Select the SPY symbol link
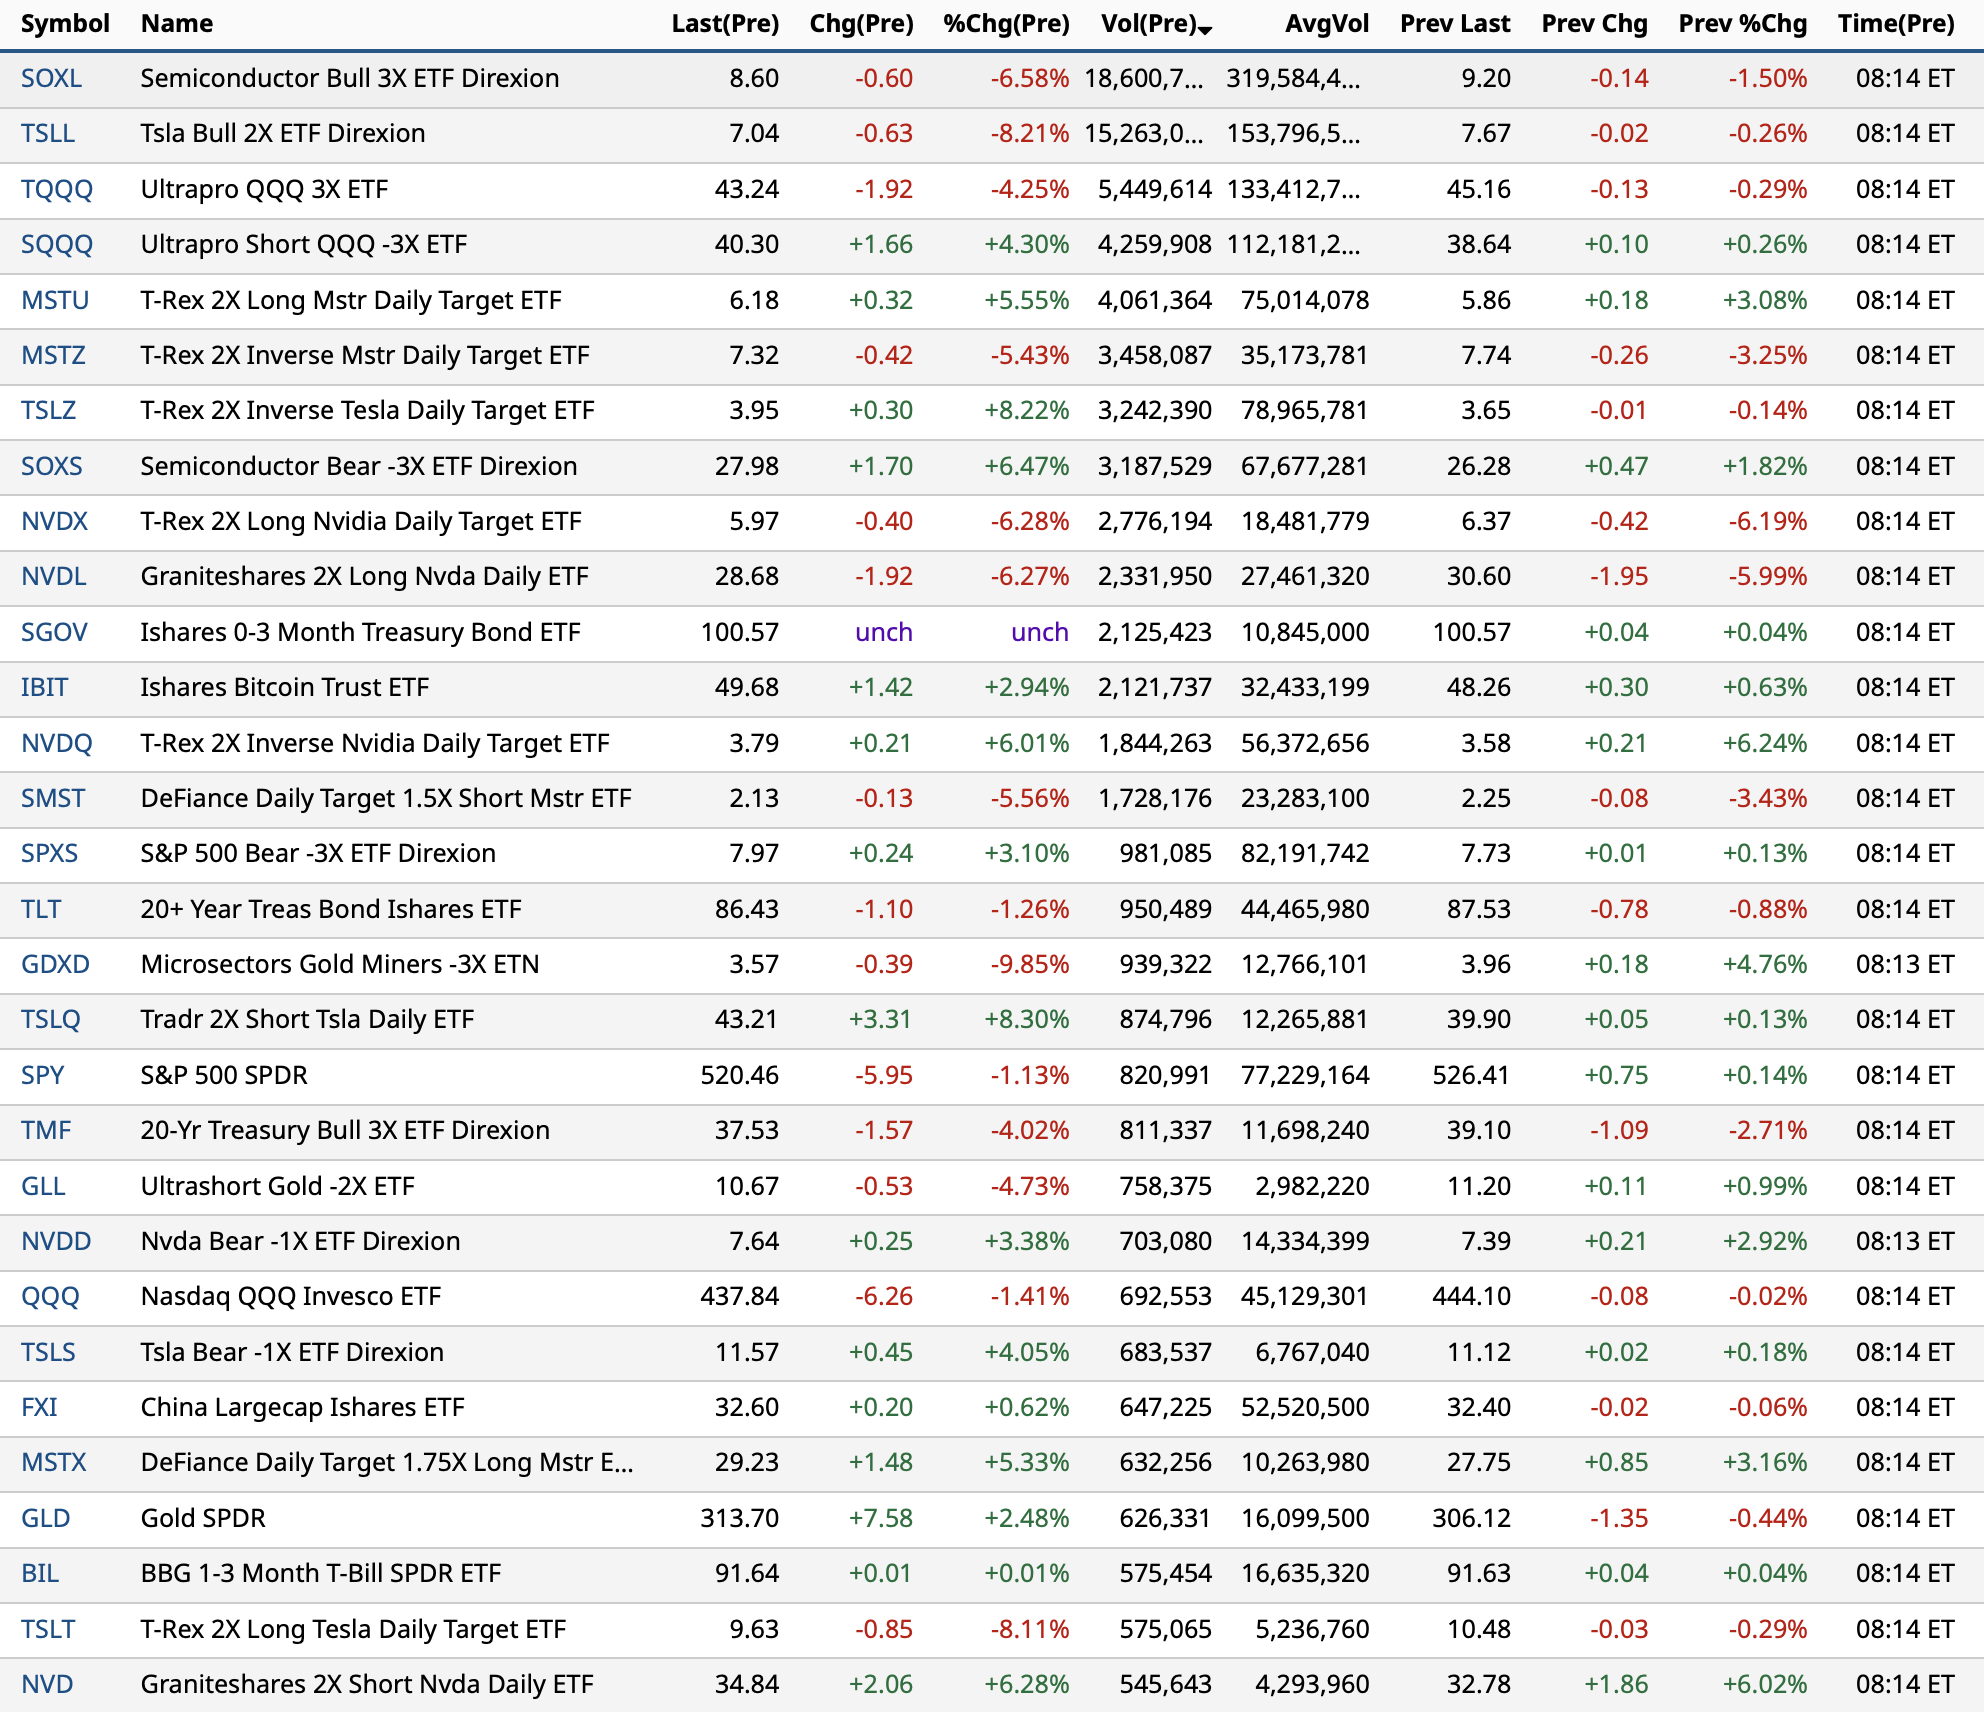The image size is (1984, 1712). [42, 1075]
